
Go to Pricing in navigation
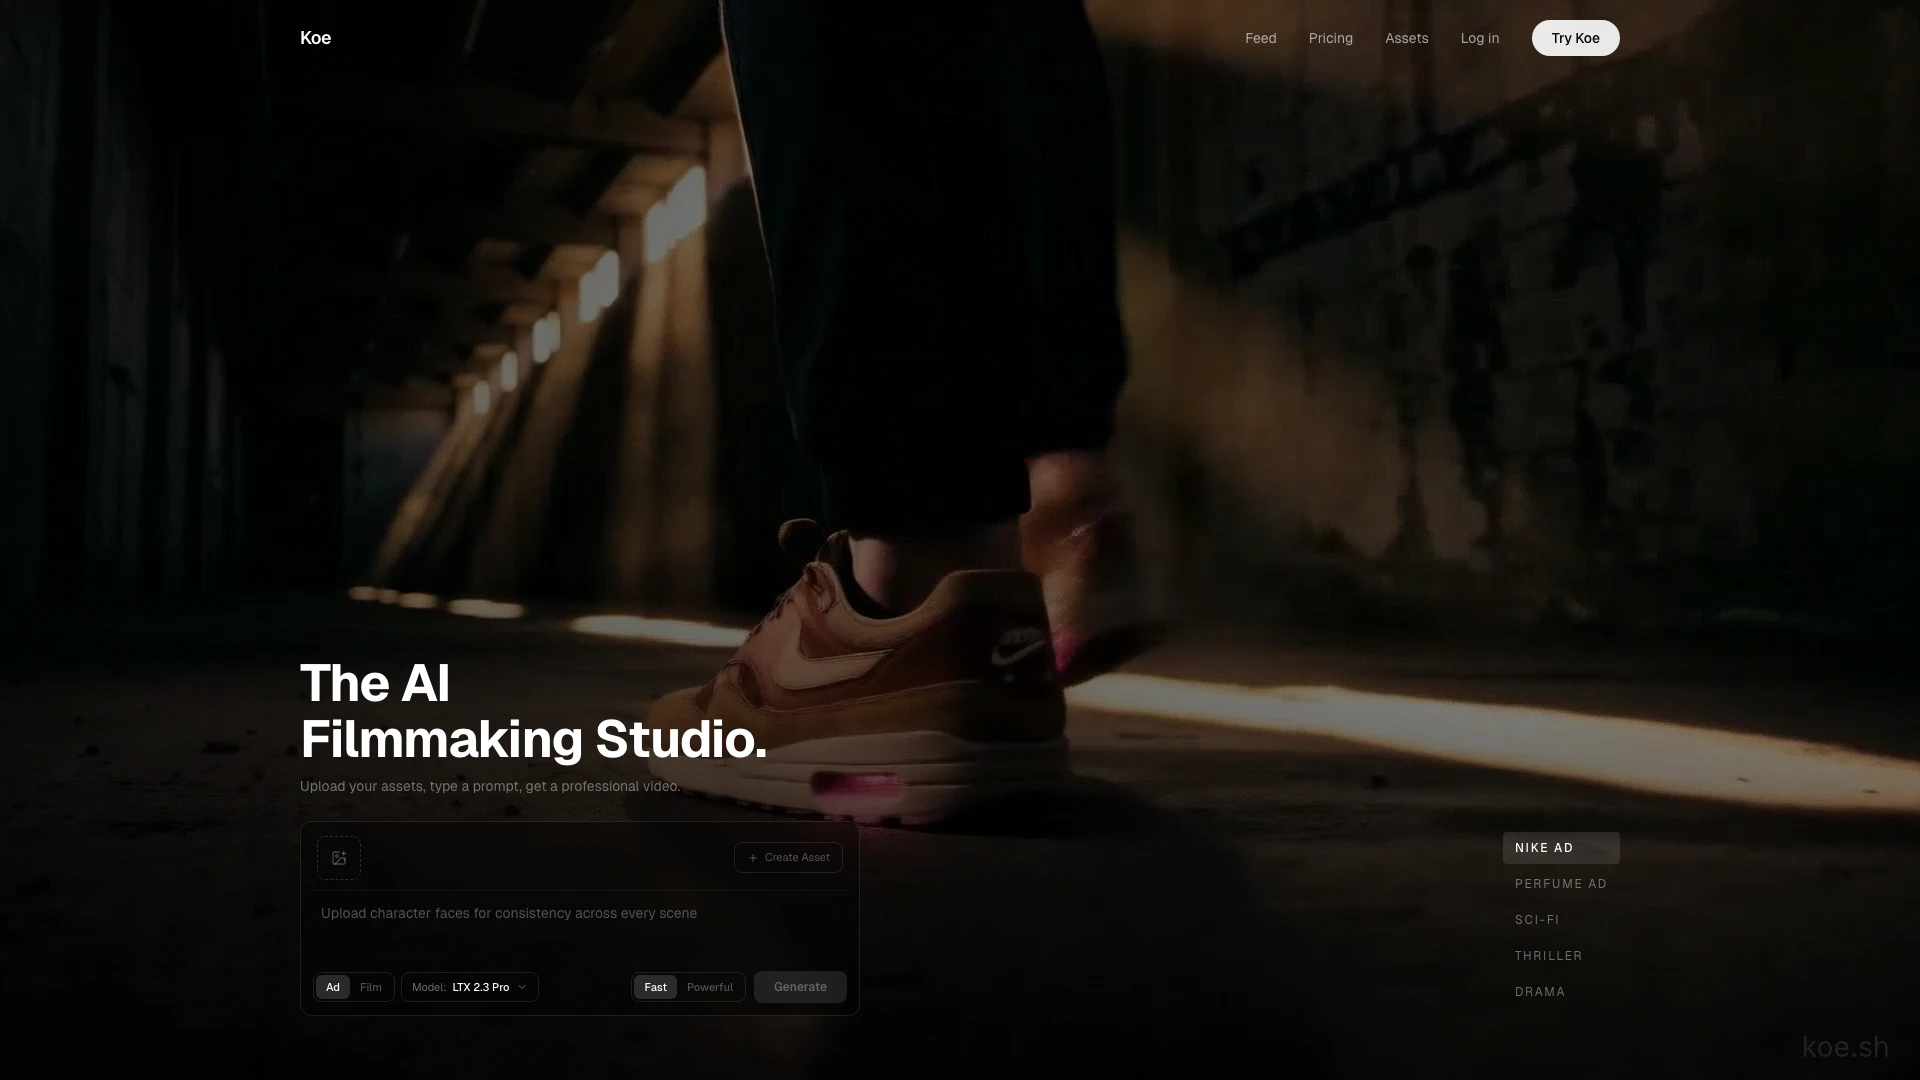[1330, 38]
